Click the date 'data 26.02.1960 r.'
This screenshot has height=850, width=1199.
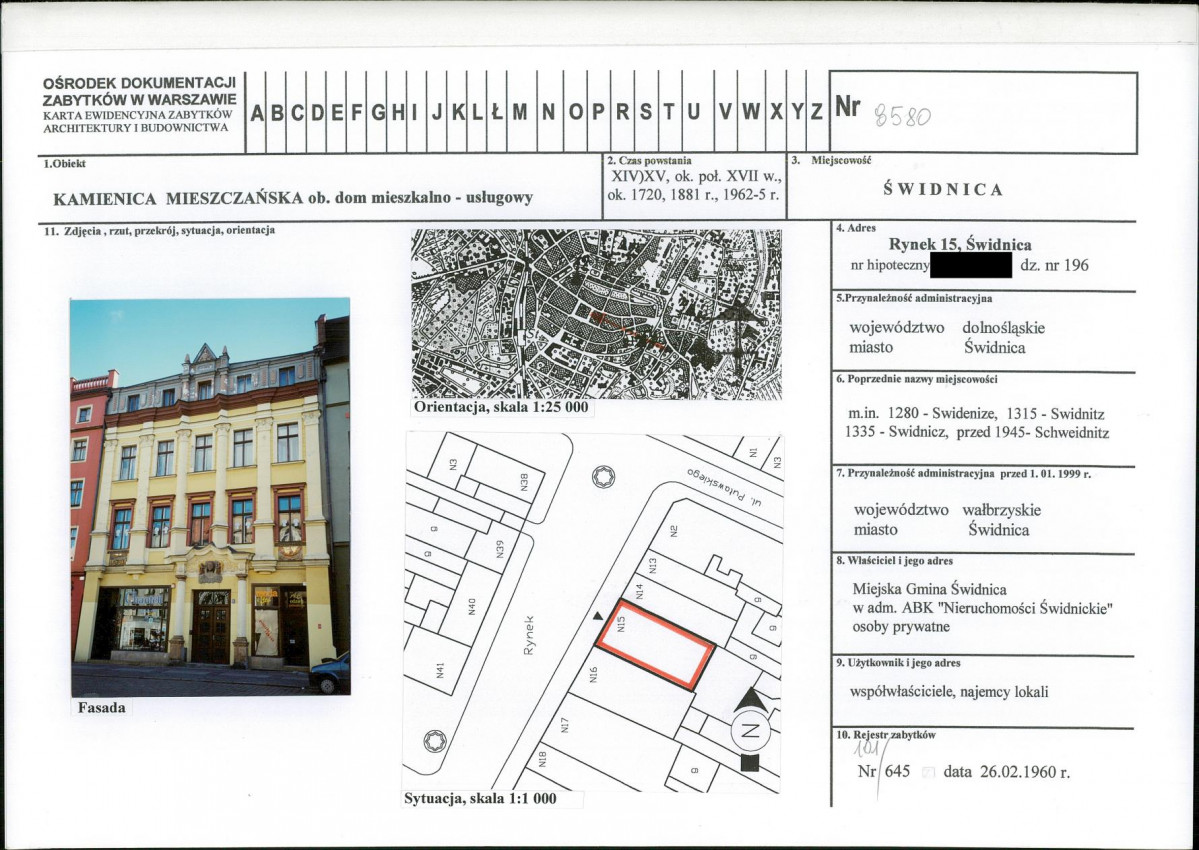point(1006,772)
